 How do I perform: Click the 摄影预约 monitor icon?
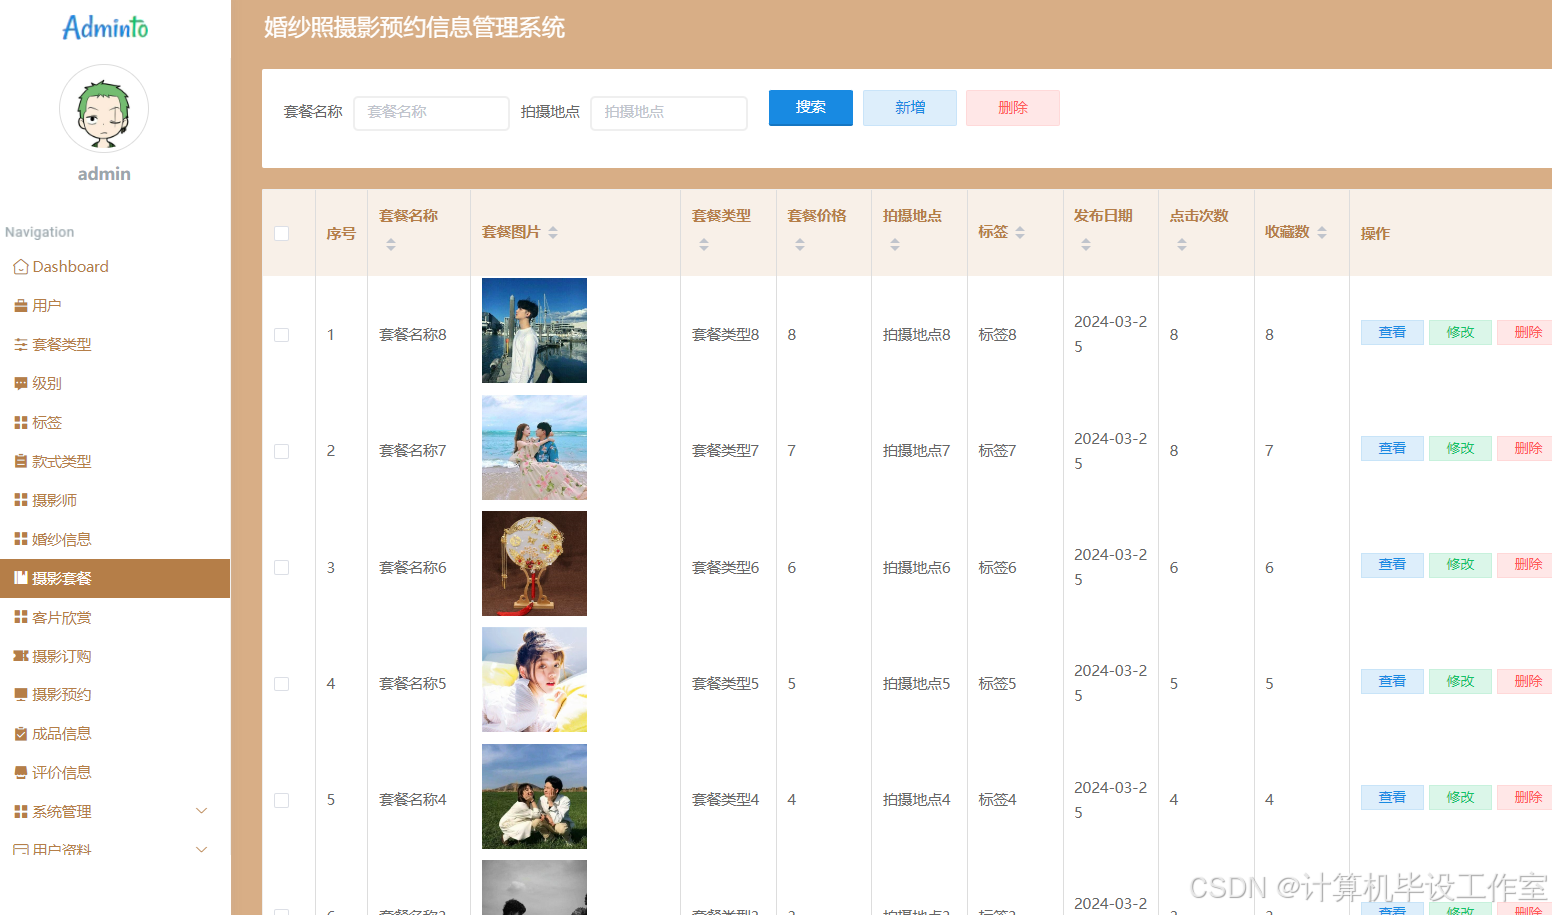pos(20,695)
